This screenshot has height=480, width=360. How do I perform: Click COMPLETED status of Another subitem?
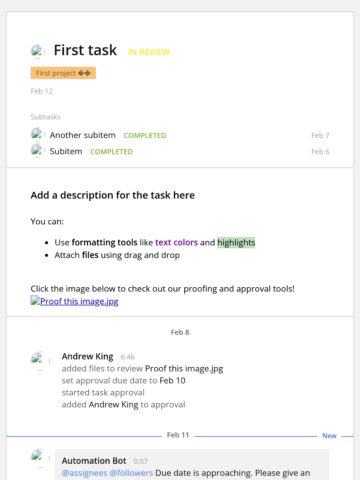[x=145, y=135]
